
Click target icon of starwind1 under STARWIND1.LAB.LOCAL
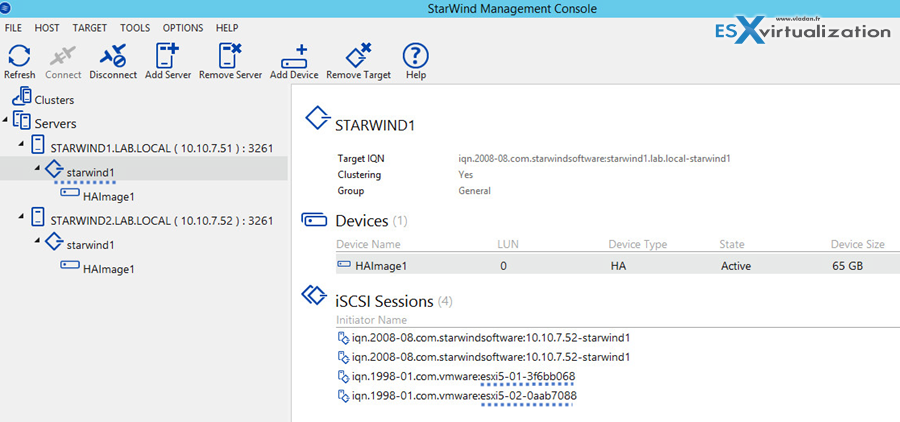click(53, 168)
